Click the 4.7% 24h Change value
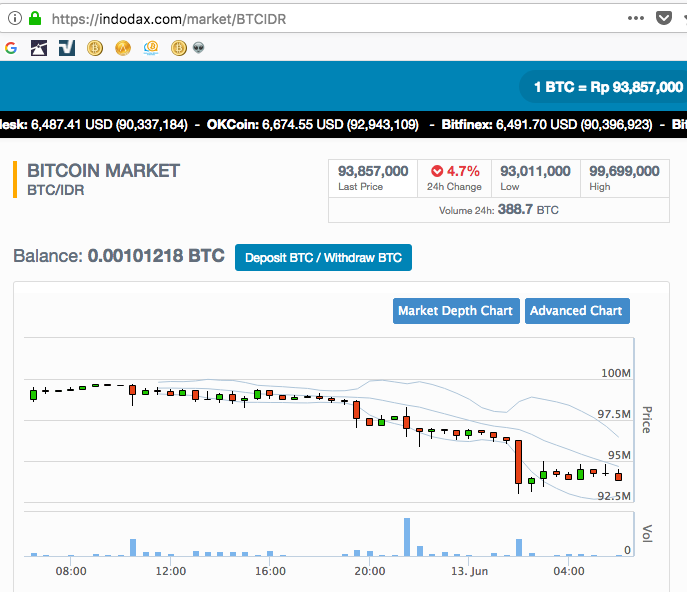The width and height of the screenshot is (687, 592). point(463,171)
